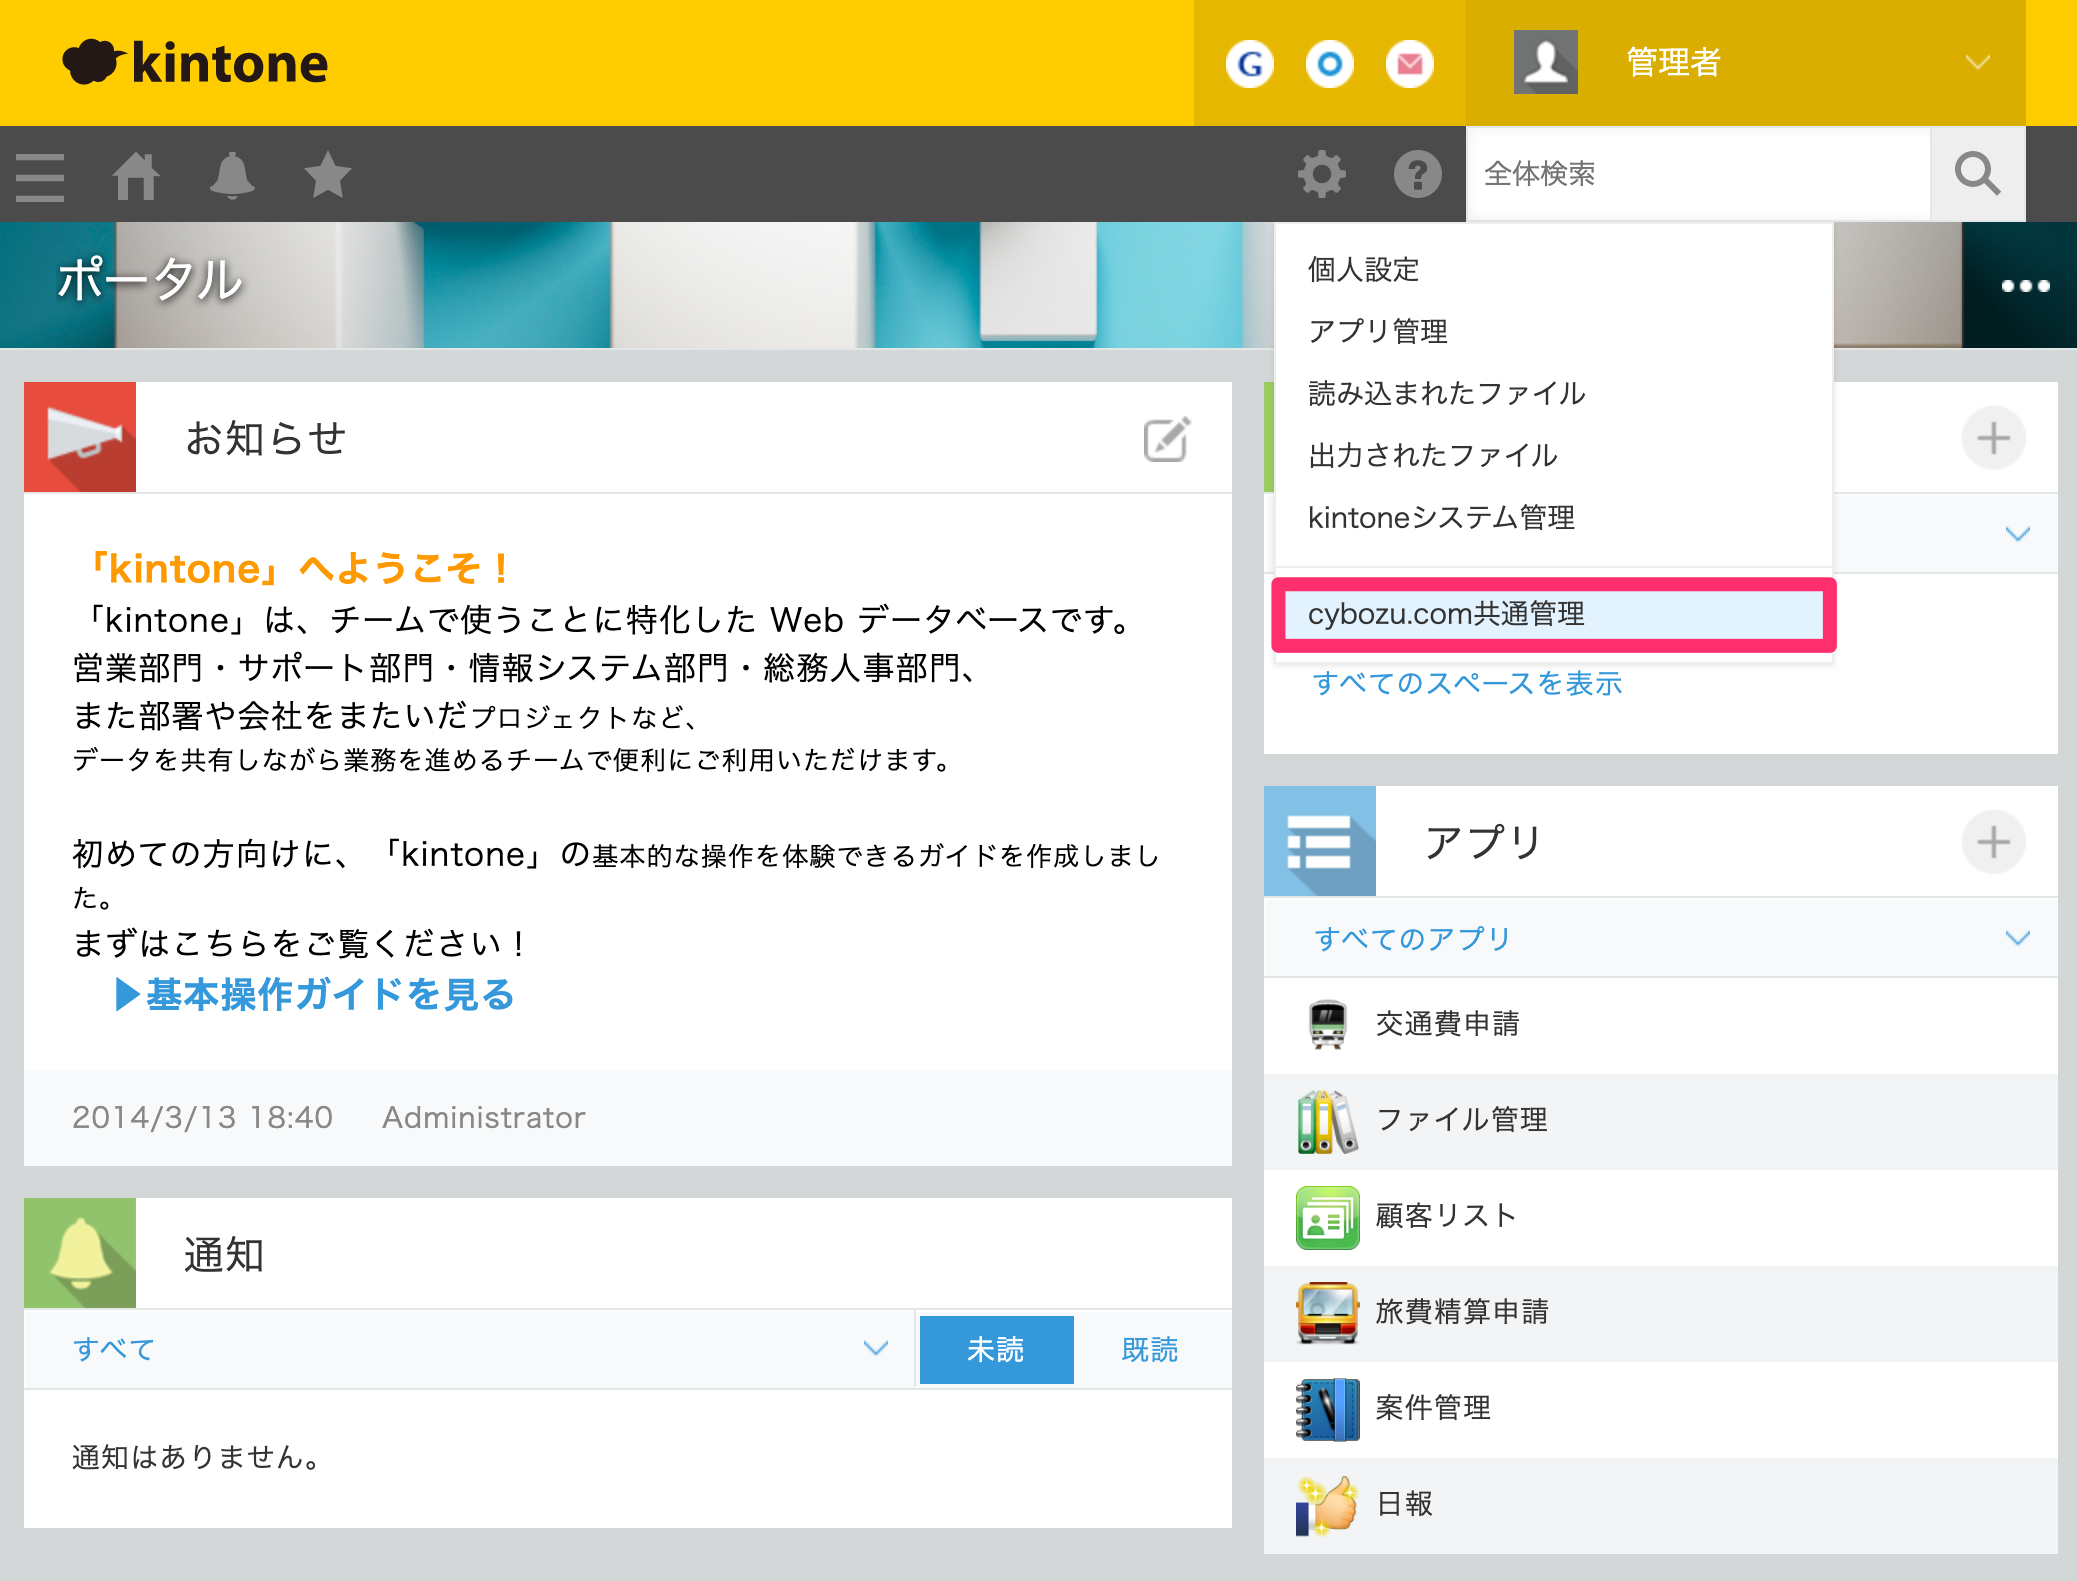
Task: Click the binders icon of ファイル管理
Action: point(1327,1120)
